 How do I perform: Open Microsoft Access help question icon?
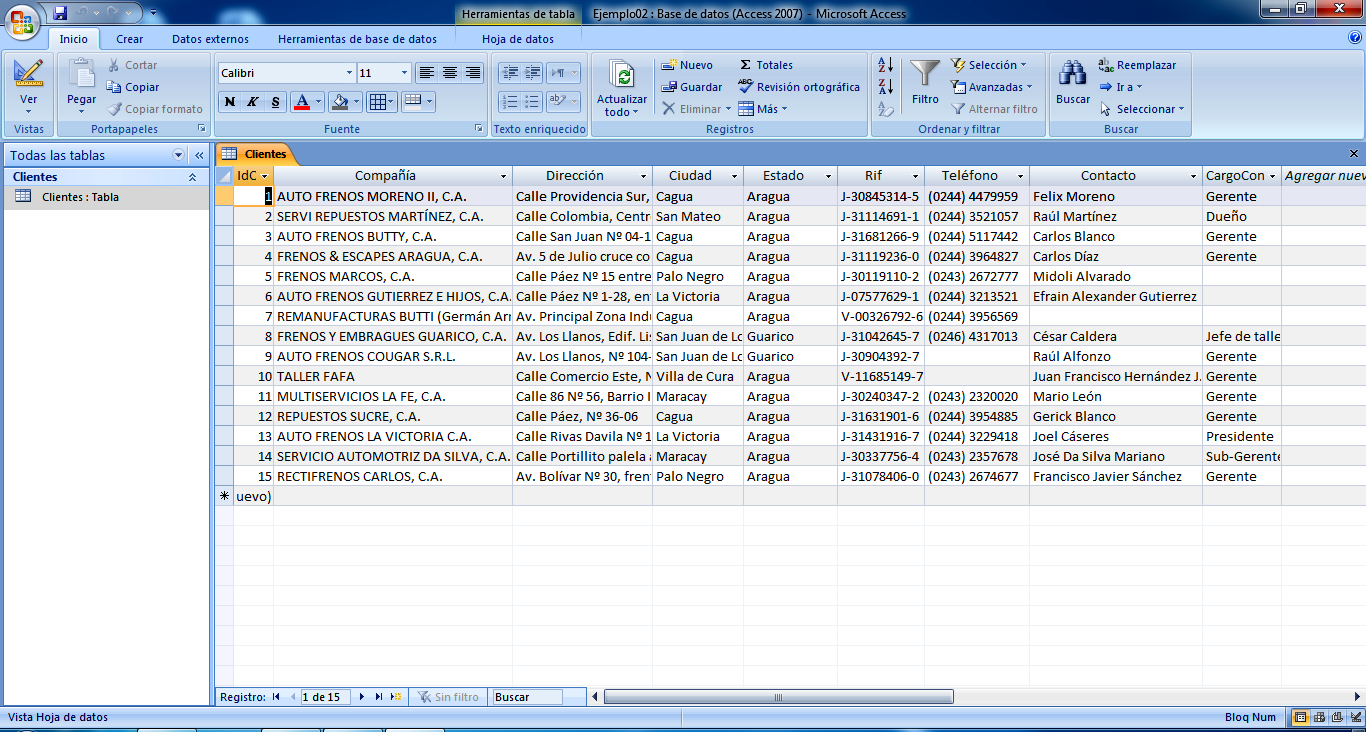click(x=1355, y=38)
